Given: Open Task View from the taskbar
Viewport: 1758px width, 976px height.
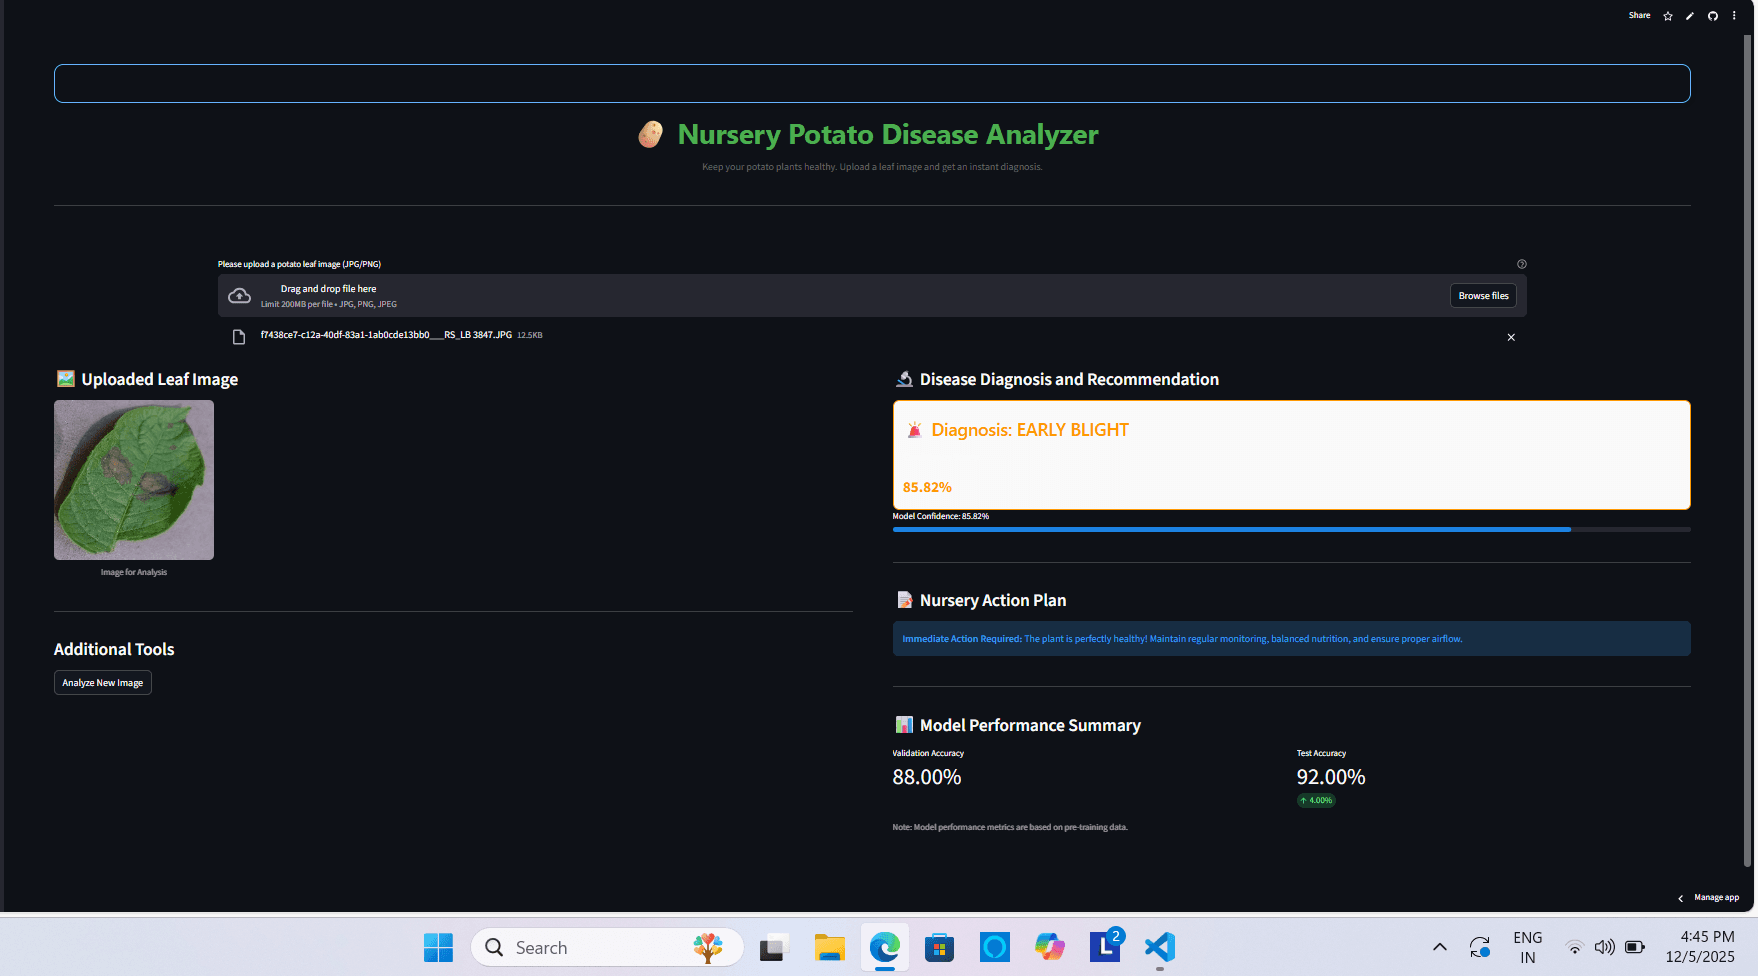Looking at the screenshot, I should [x=774, y=947].
